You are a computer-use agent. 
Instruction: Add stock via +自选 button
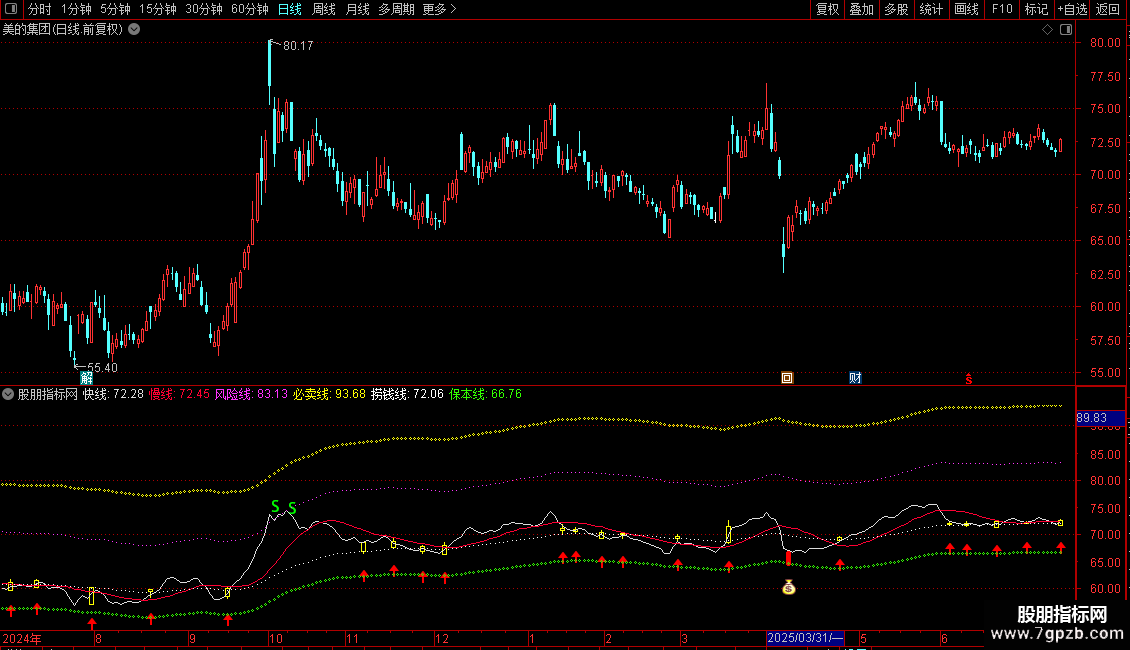point(1072,9)
